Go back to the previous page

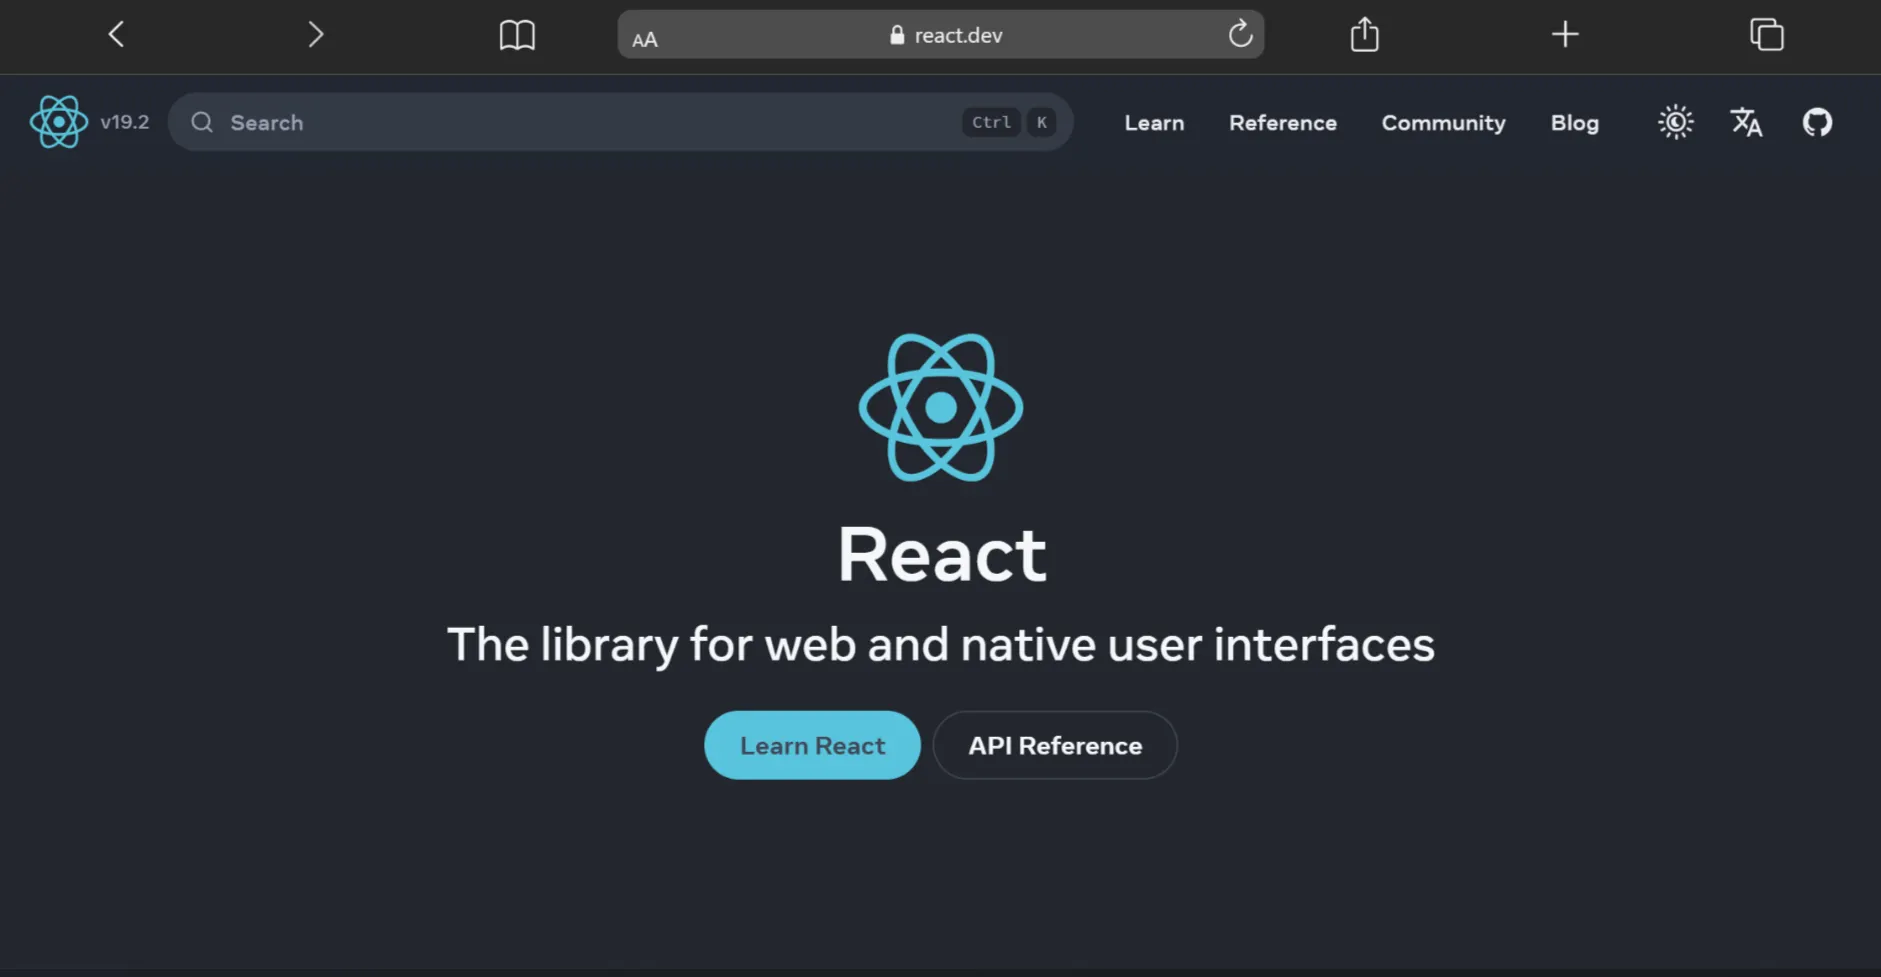(115, 34)
